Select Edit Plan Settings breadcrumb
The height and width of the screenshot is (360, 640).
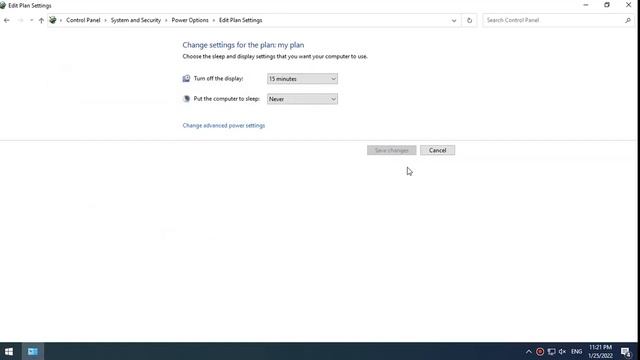240,20
